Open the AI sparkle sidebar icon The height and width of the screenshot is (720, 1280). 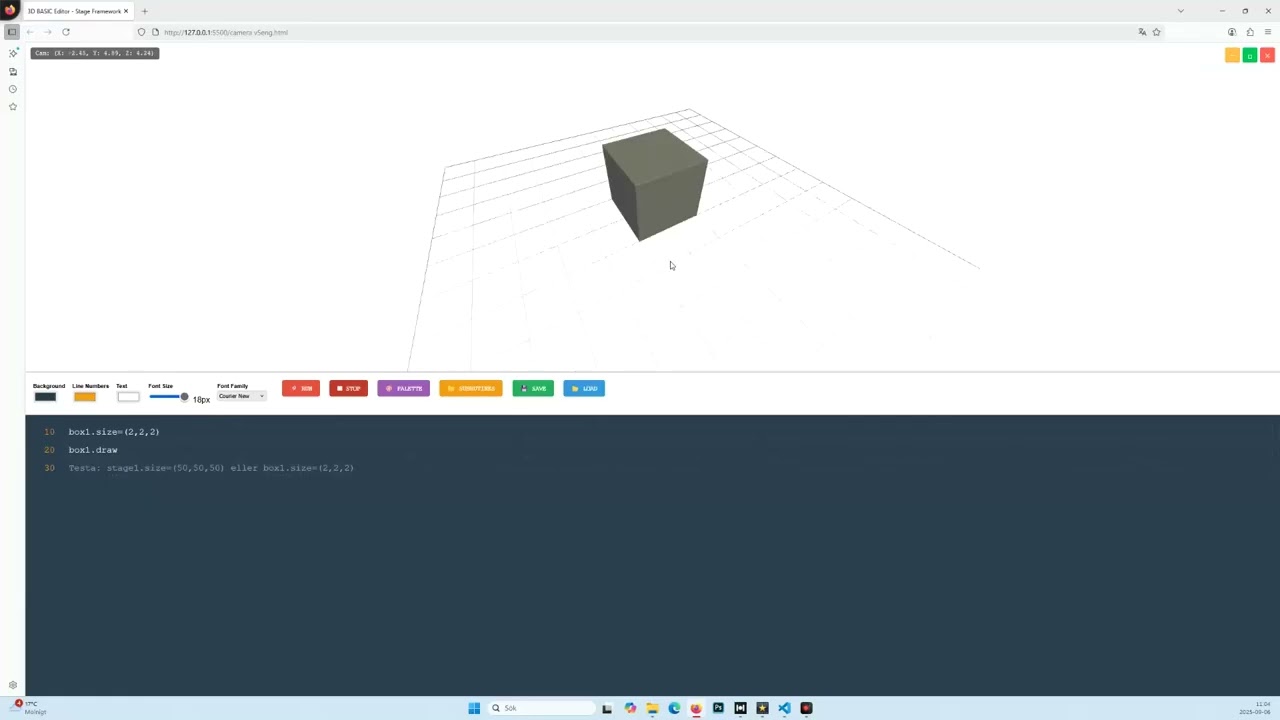coord(13,54)
